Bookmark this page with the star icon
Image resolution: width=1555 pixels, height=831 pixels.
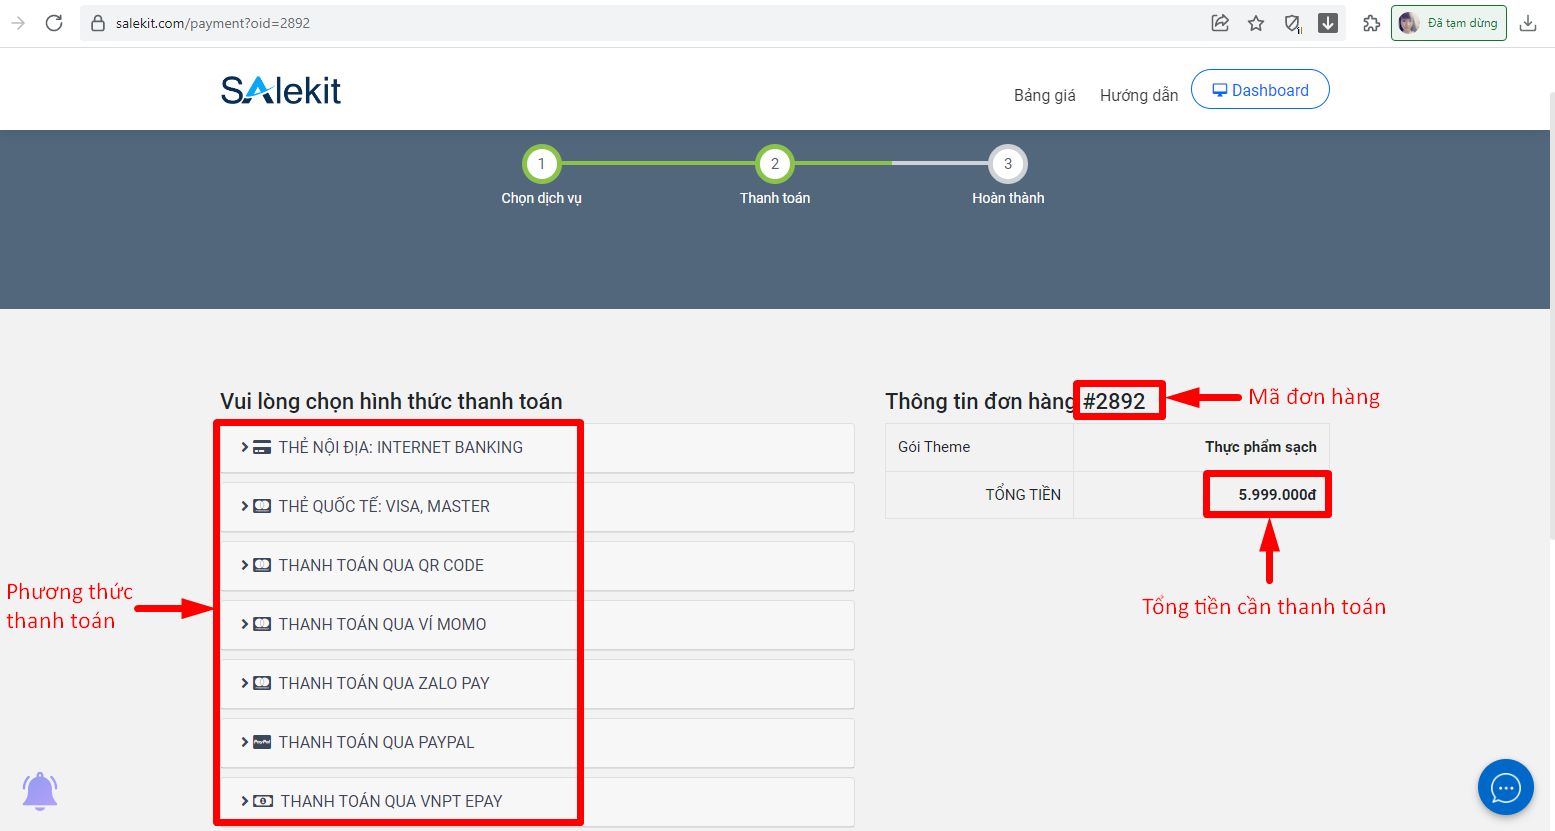(x=1256, y=23)
